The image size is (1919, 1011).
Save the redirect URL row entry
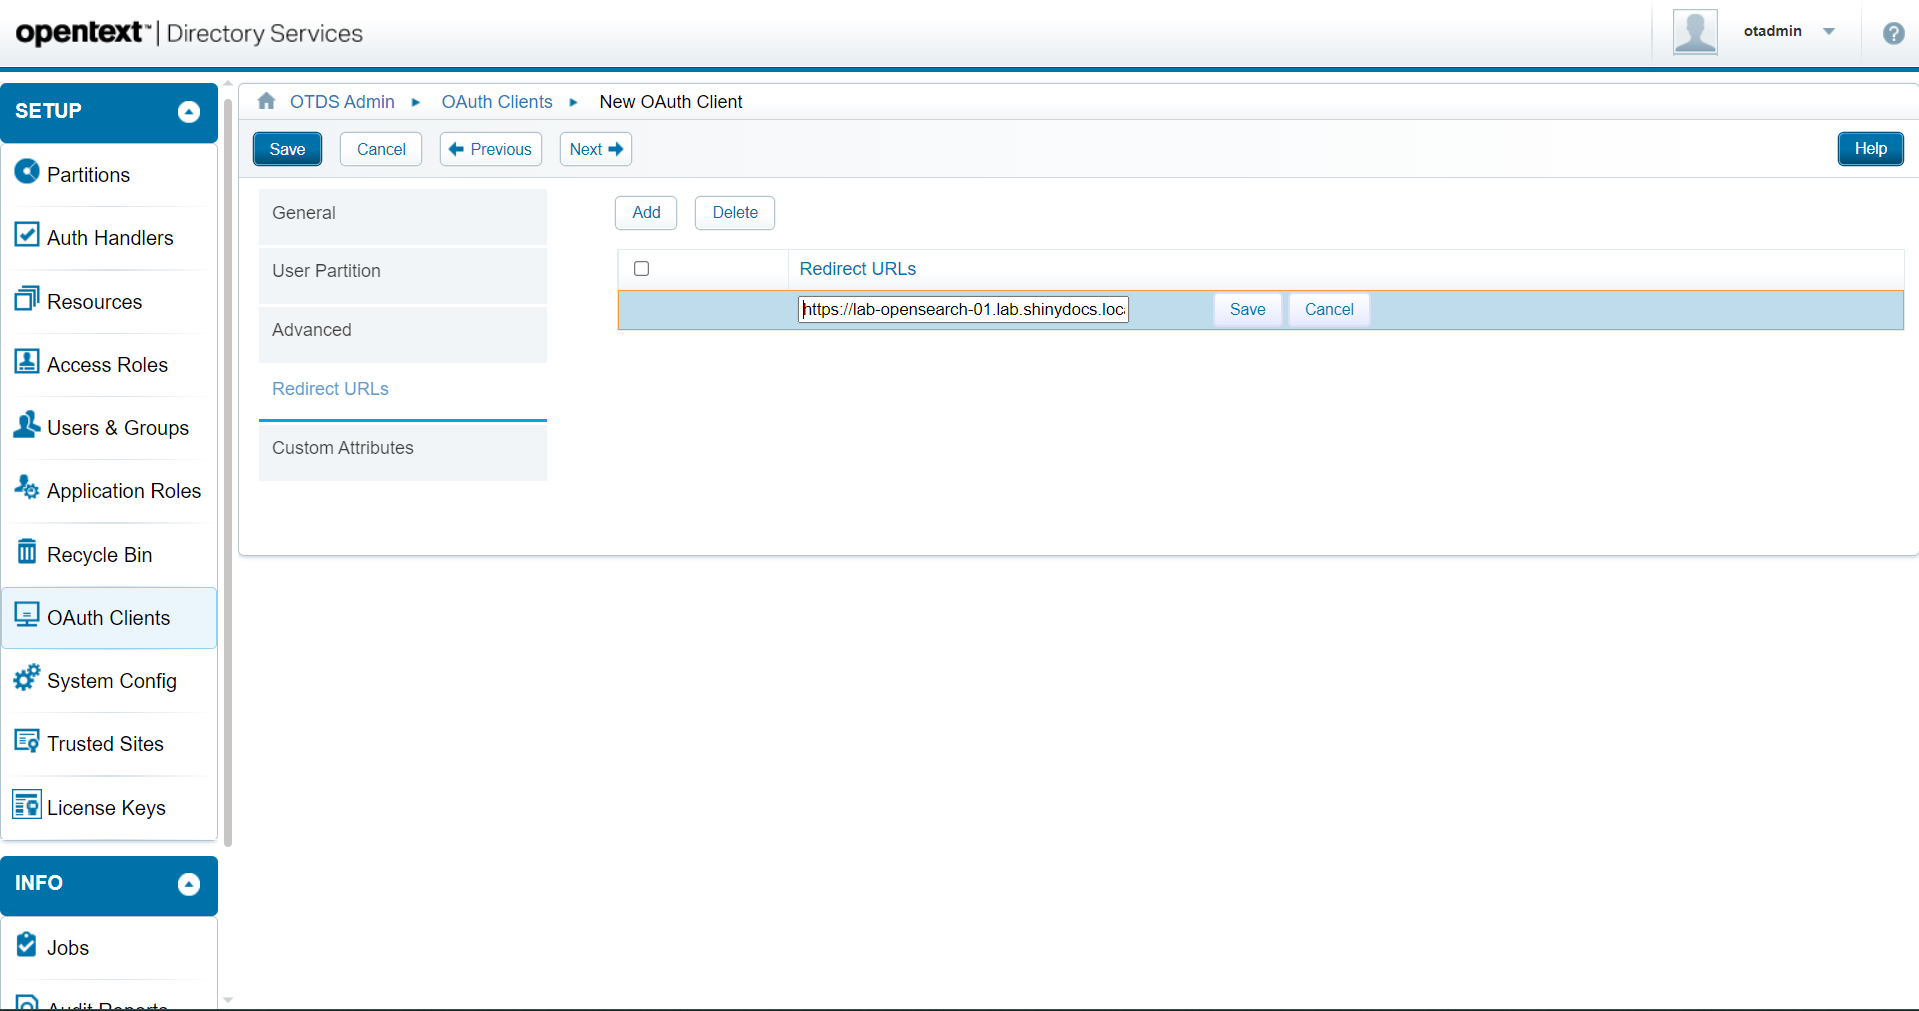(x=1247, y=310)
